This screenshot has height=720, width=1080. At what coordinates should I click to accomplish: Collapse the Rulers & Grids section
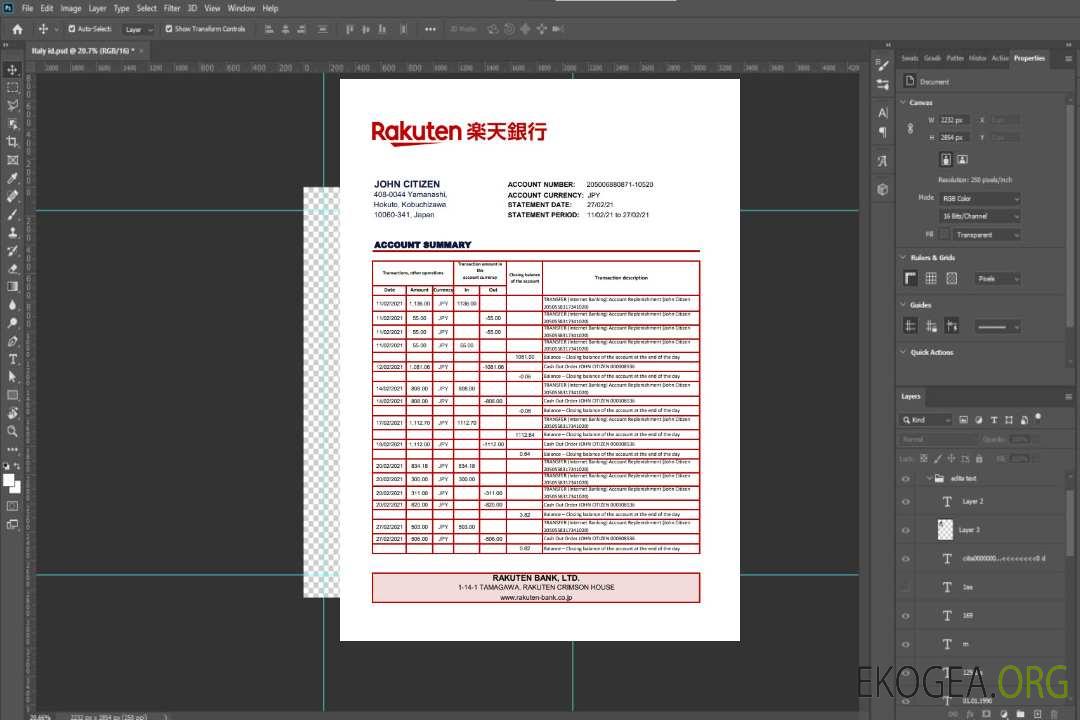click(x=903, y=257)
